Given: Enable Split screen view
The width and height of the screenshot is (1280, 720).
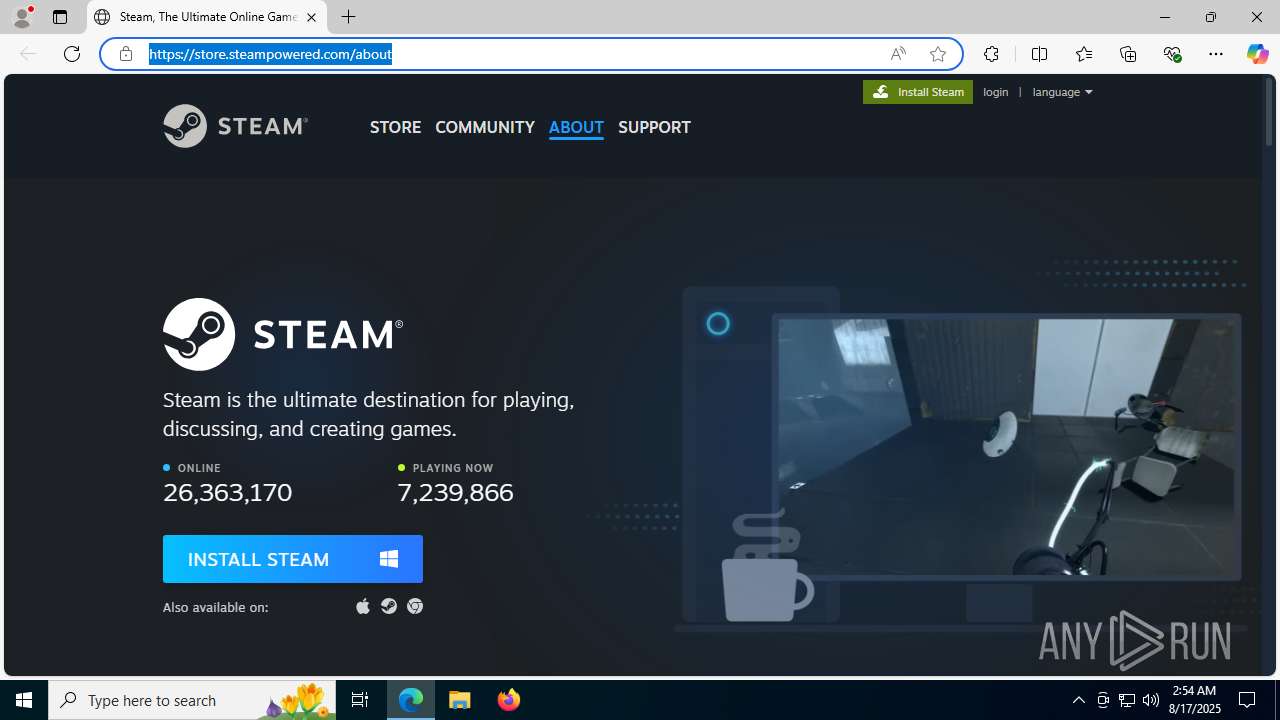Looking at the screenshot, I should pos(1039,54).
